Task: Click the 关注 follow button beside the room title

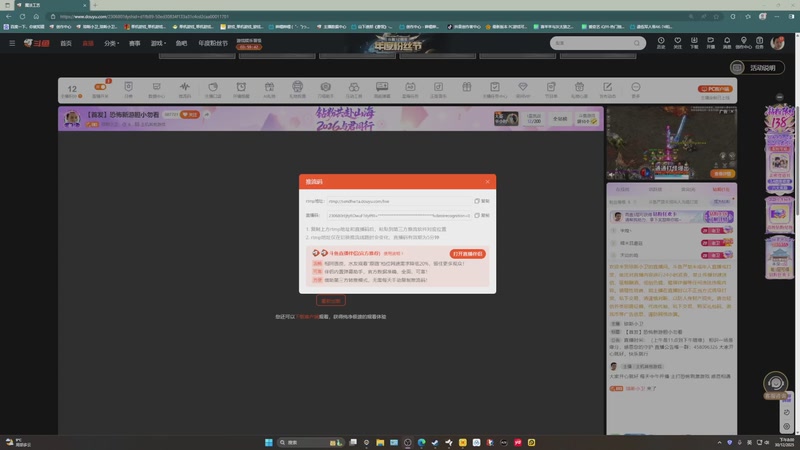Action: click(190, 115)
